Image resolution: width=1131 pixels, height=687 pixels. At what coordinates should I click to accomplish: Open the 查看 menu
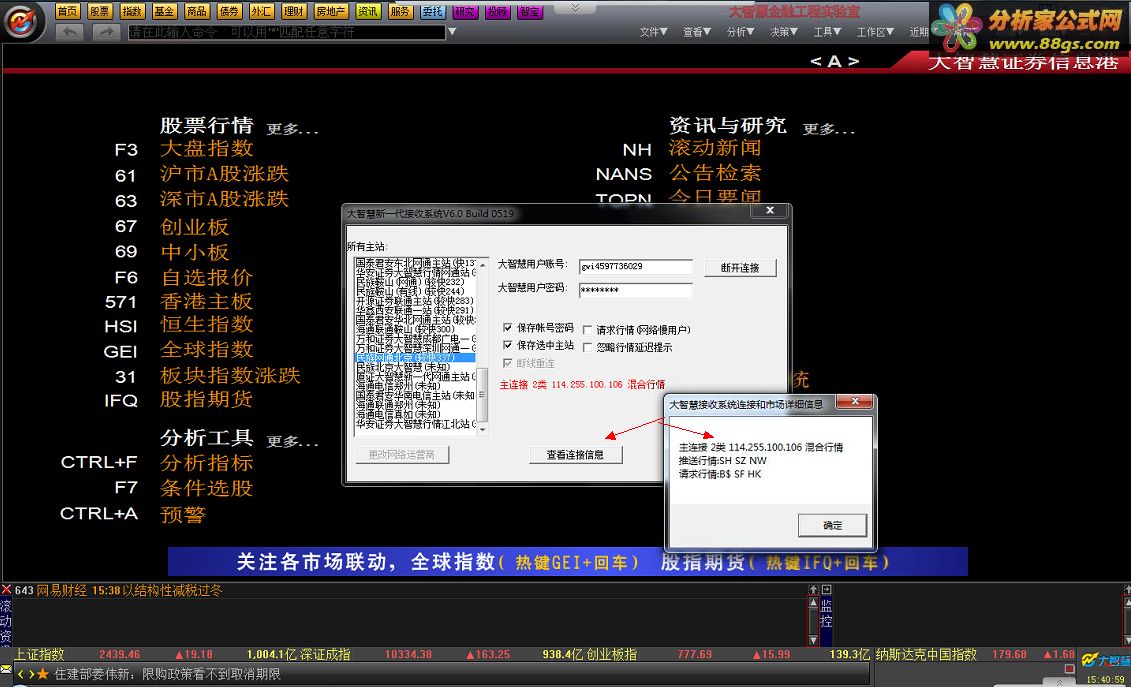point(697,32)
